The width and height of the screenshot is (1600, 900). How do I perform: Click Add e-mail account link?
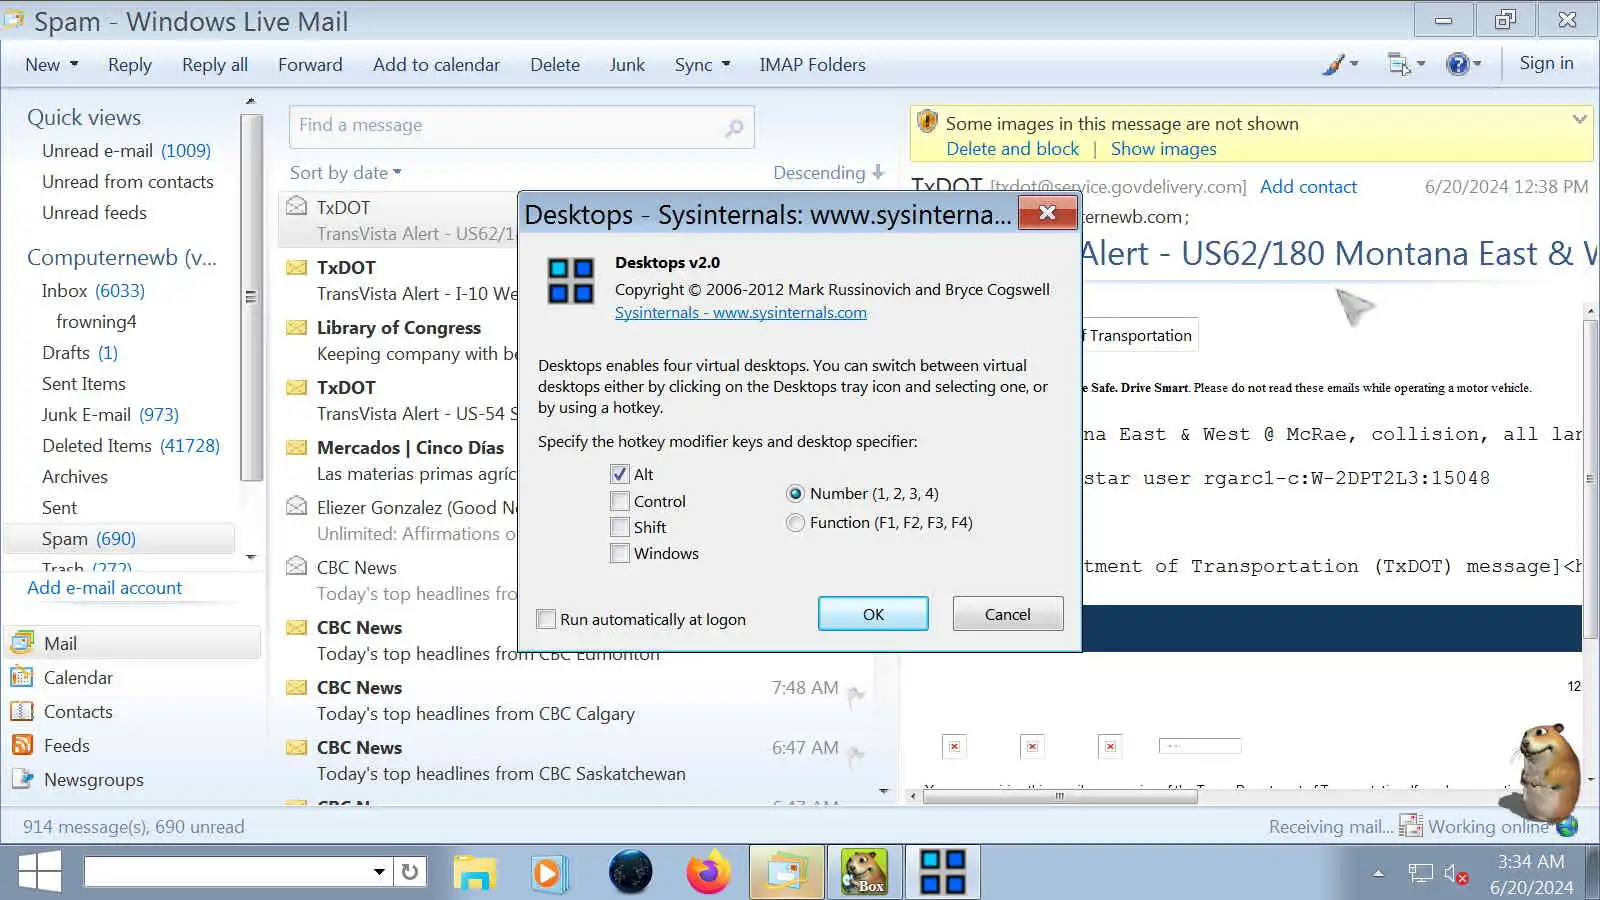click(x=104, y=588)
